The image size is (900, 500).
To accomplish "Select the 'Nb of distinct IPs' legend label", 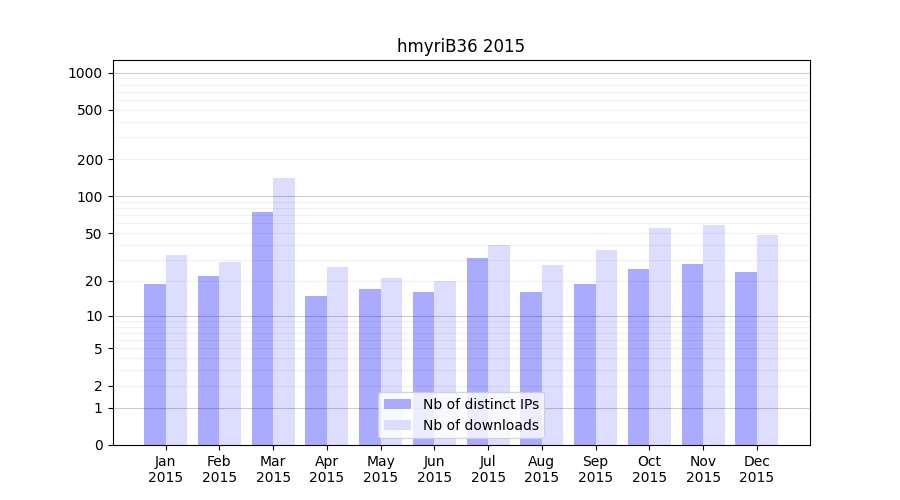I will pos(480,404).
